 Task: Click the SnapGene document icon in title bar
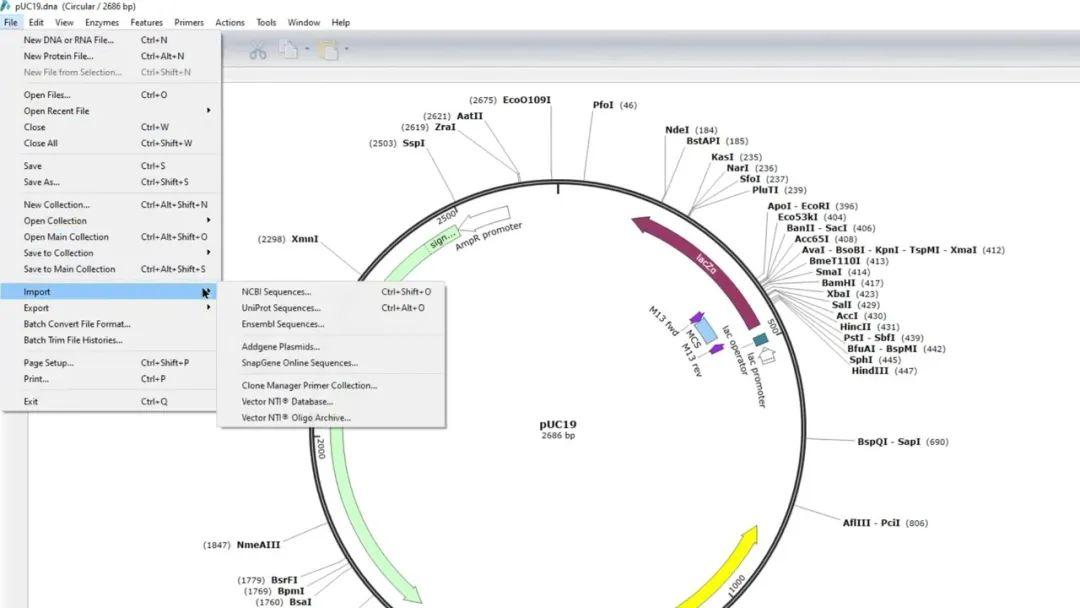[x=8, y=5]
